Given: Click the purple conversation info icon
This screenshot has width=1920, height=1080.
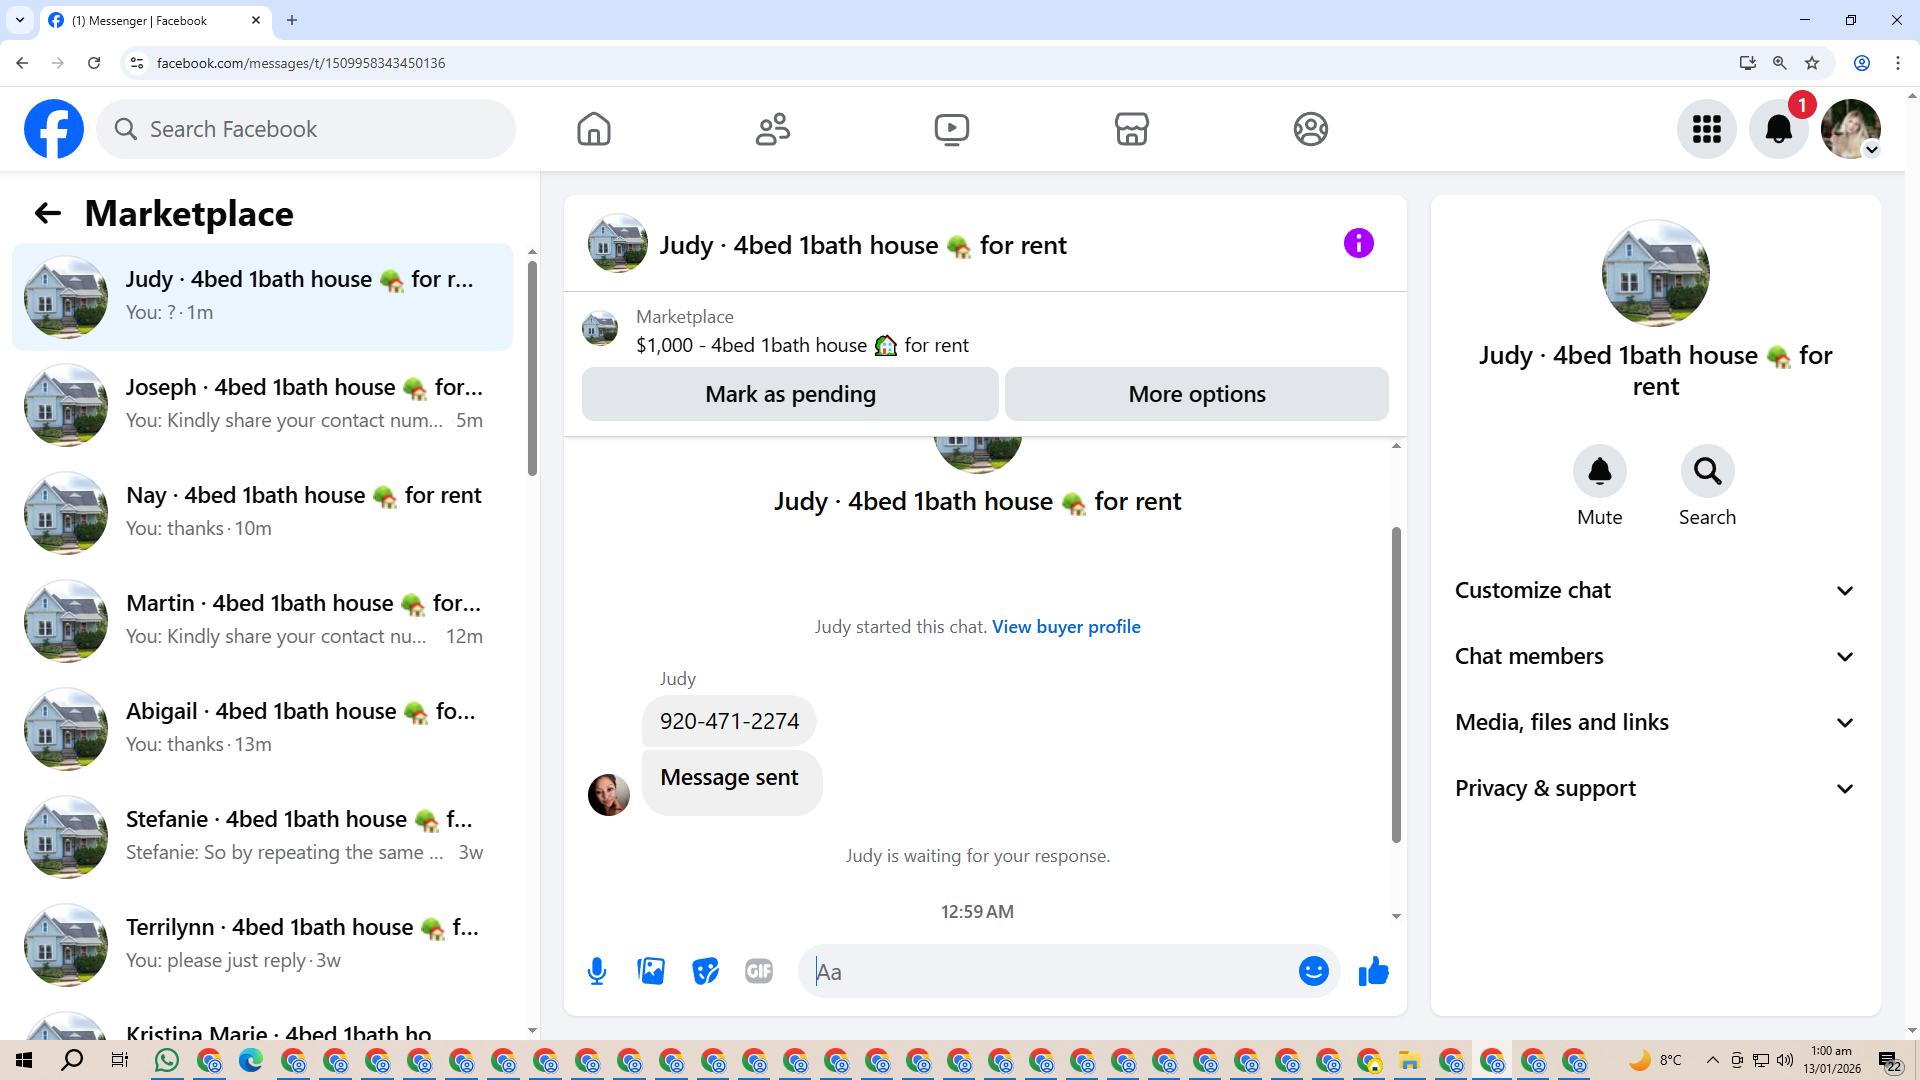Looking at the screenshot, I should 1358,243.
